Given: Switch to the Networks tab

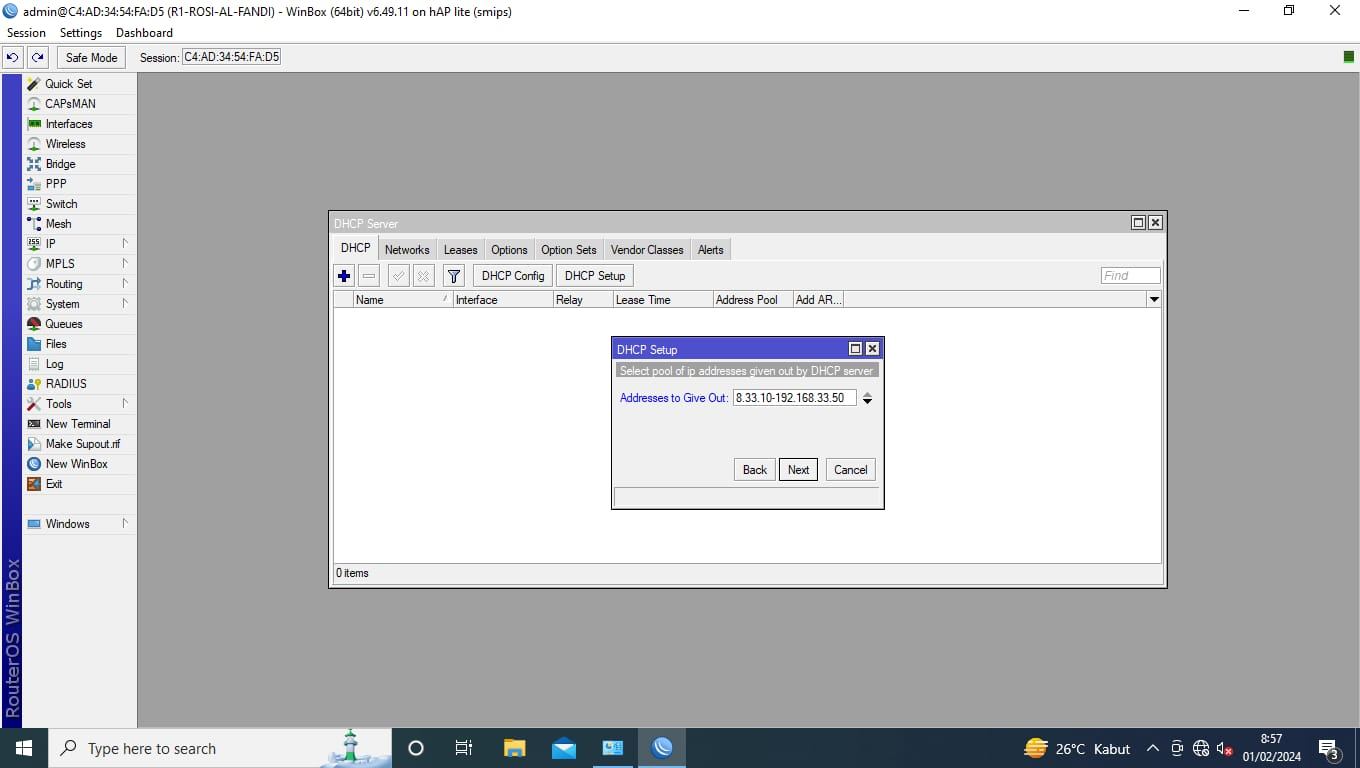Looking at the screenshot, I should pyautogui.click(x=407, y=250).
